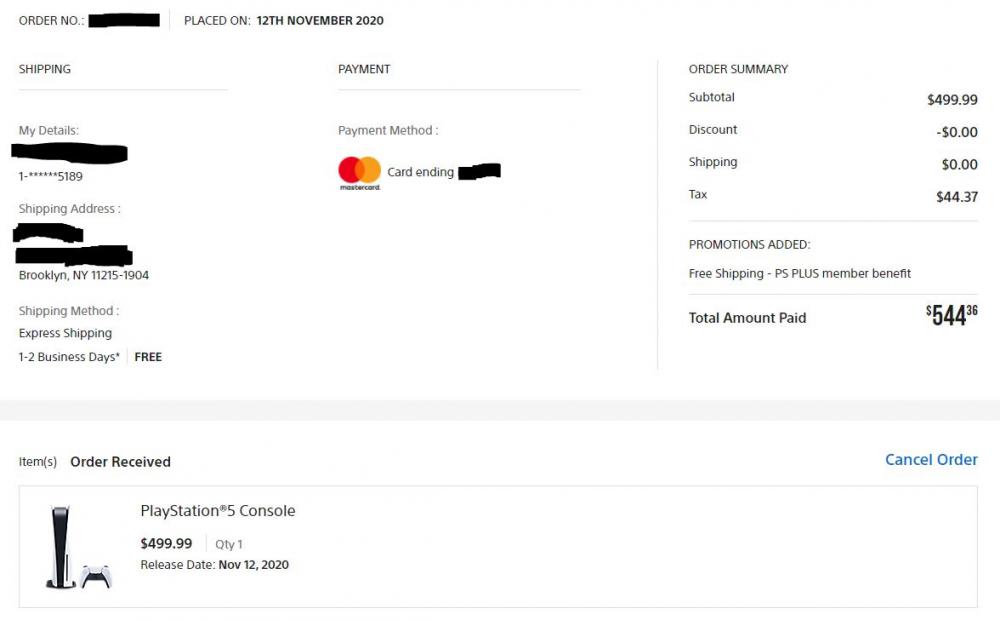Click the Release Date Nov 12, 2020 text
The image size is (1000, 620).
(214, 565)
